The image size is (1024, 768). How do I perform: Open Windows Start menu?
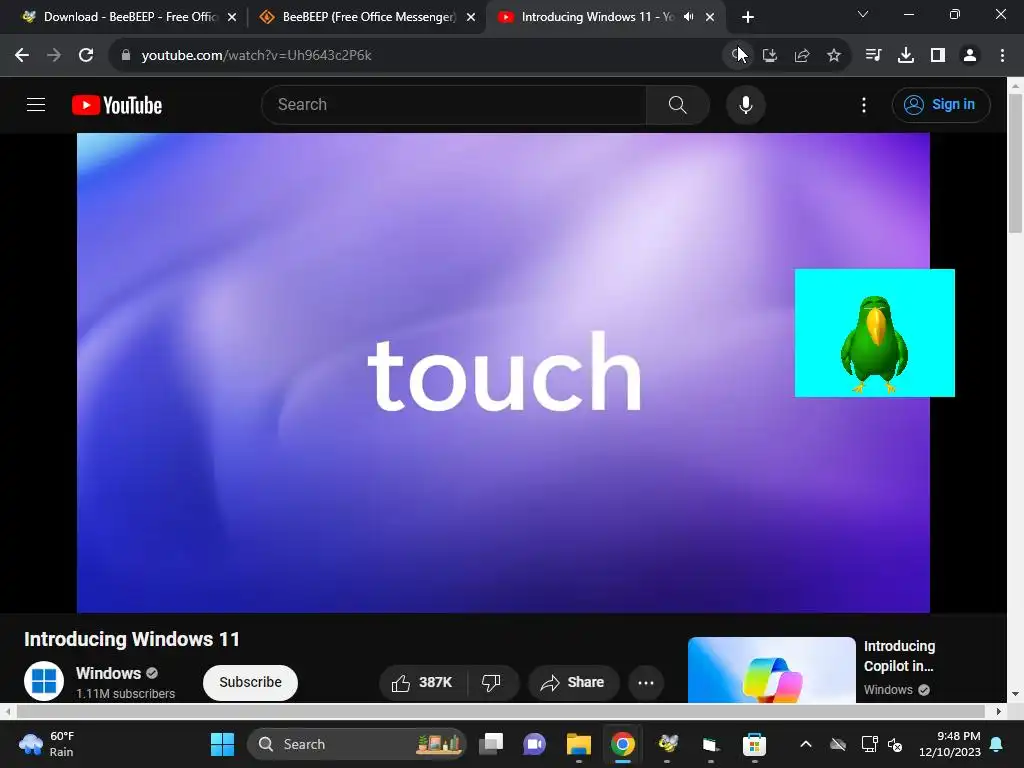point(222,744)
